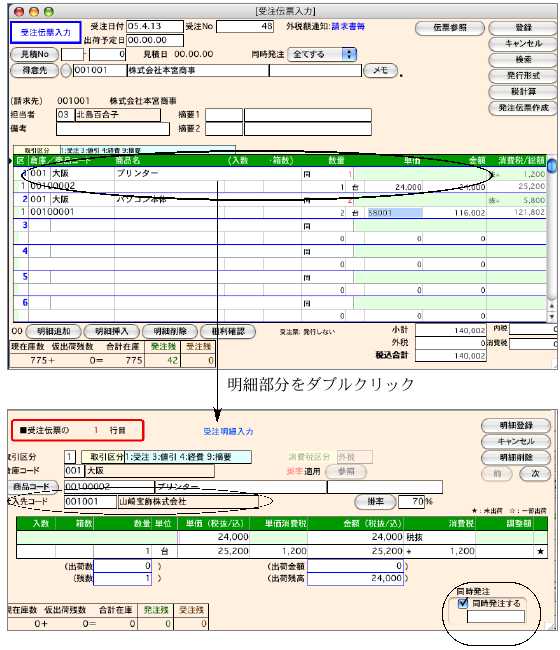Image resolution: width=560 pixels, height=650 pixels.
Task: Click the 明細挿入 button
Action: click(x=112, y=332)
